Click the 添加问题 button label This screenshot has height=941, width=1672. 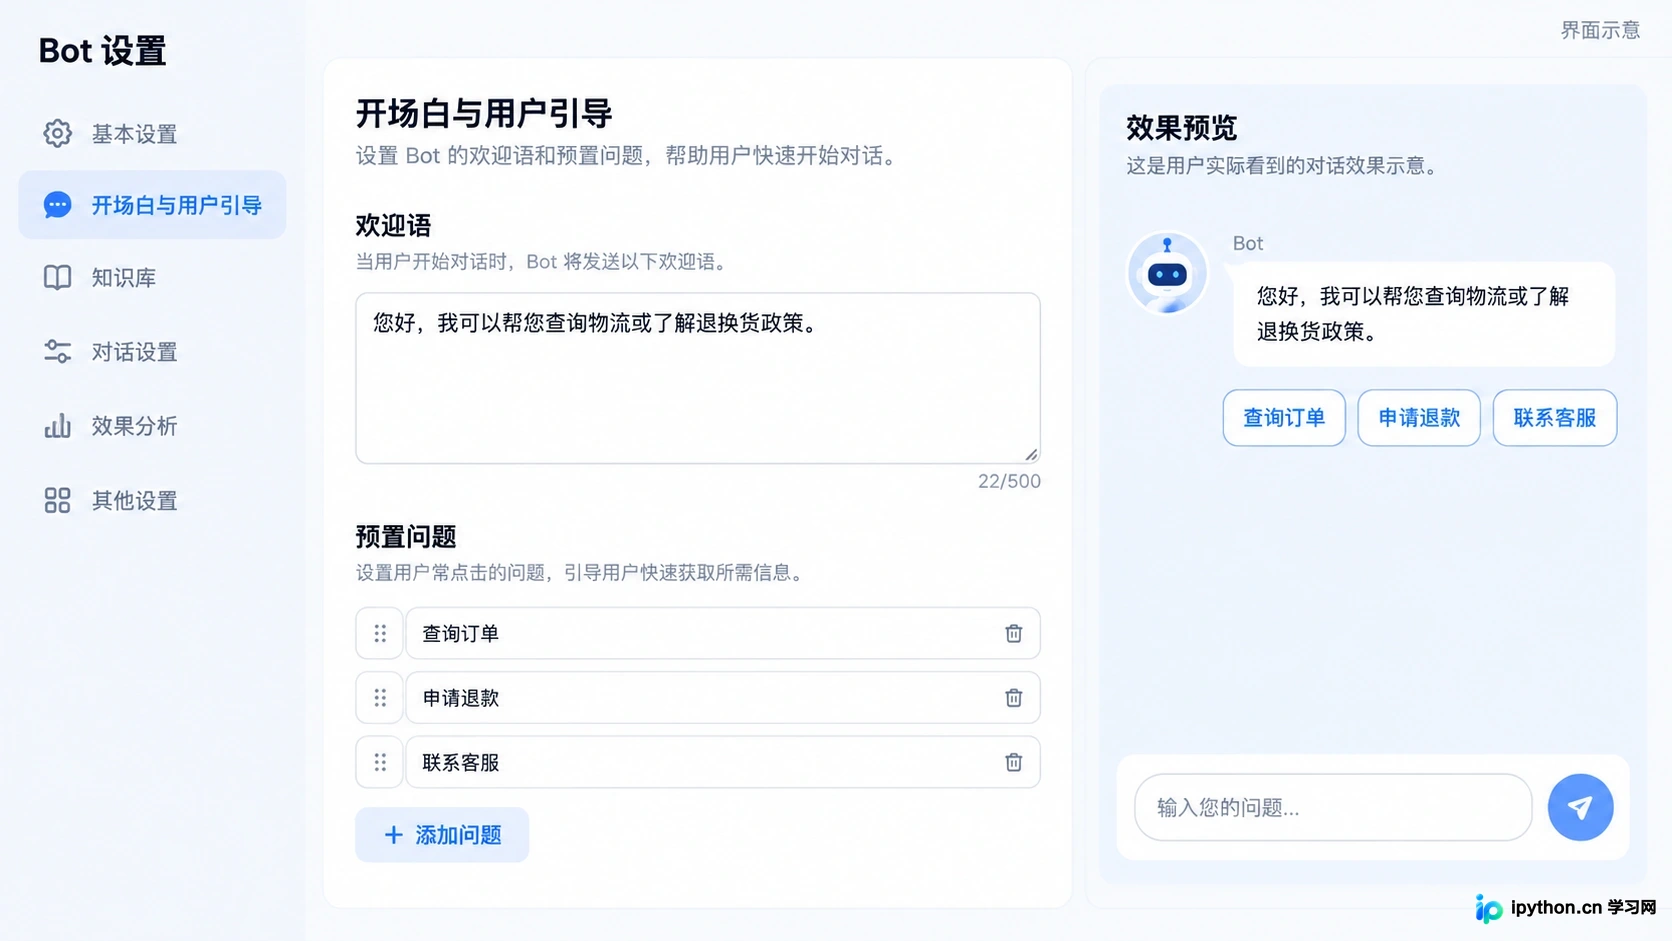458,835
